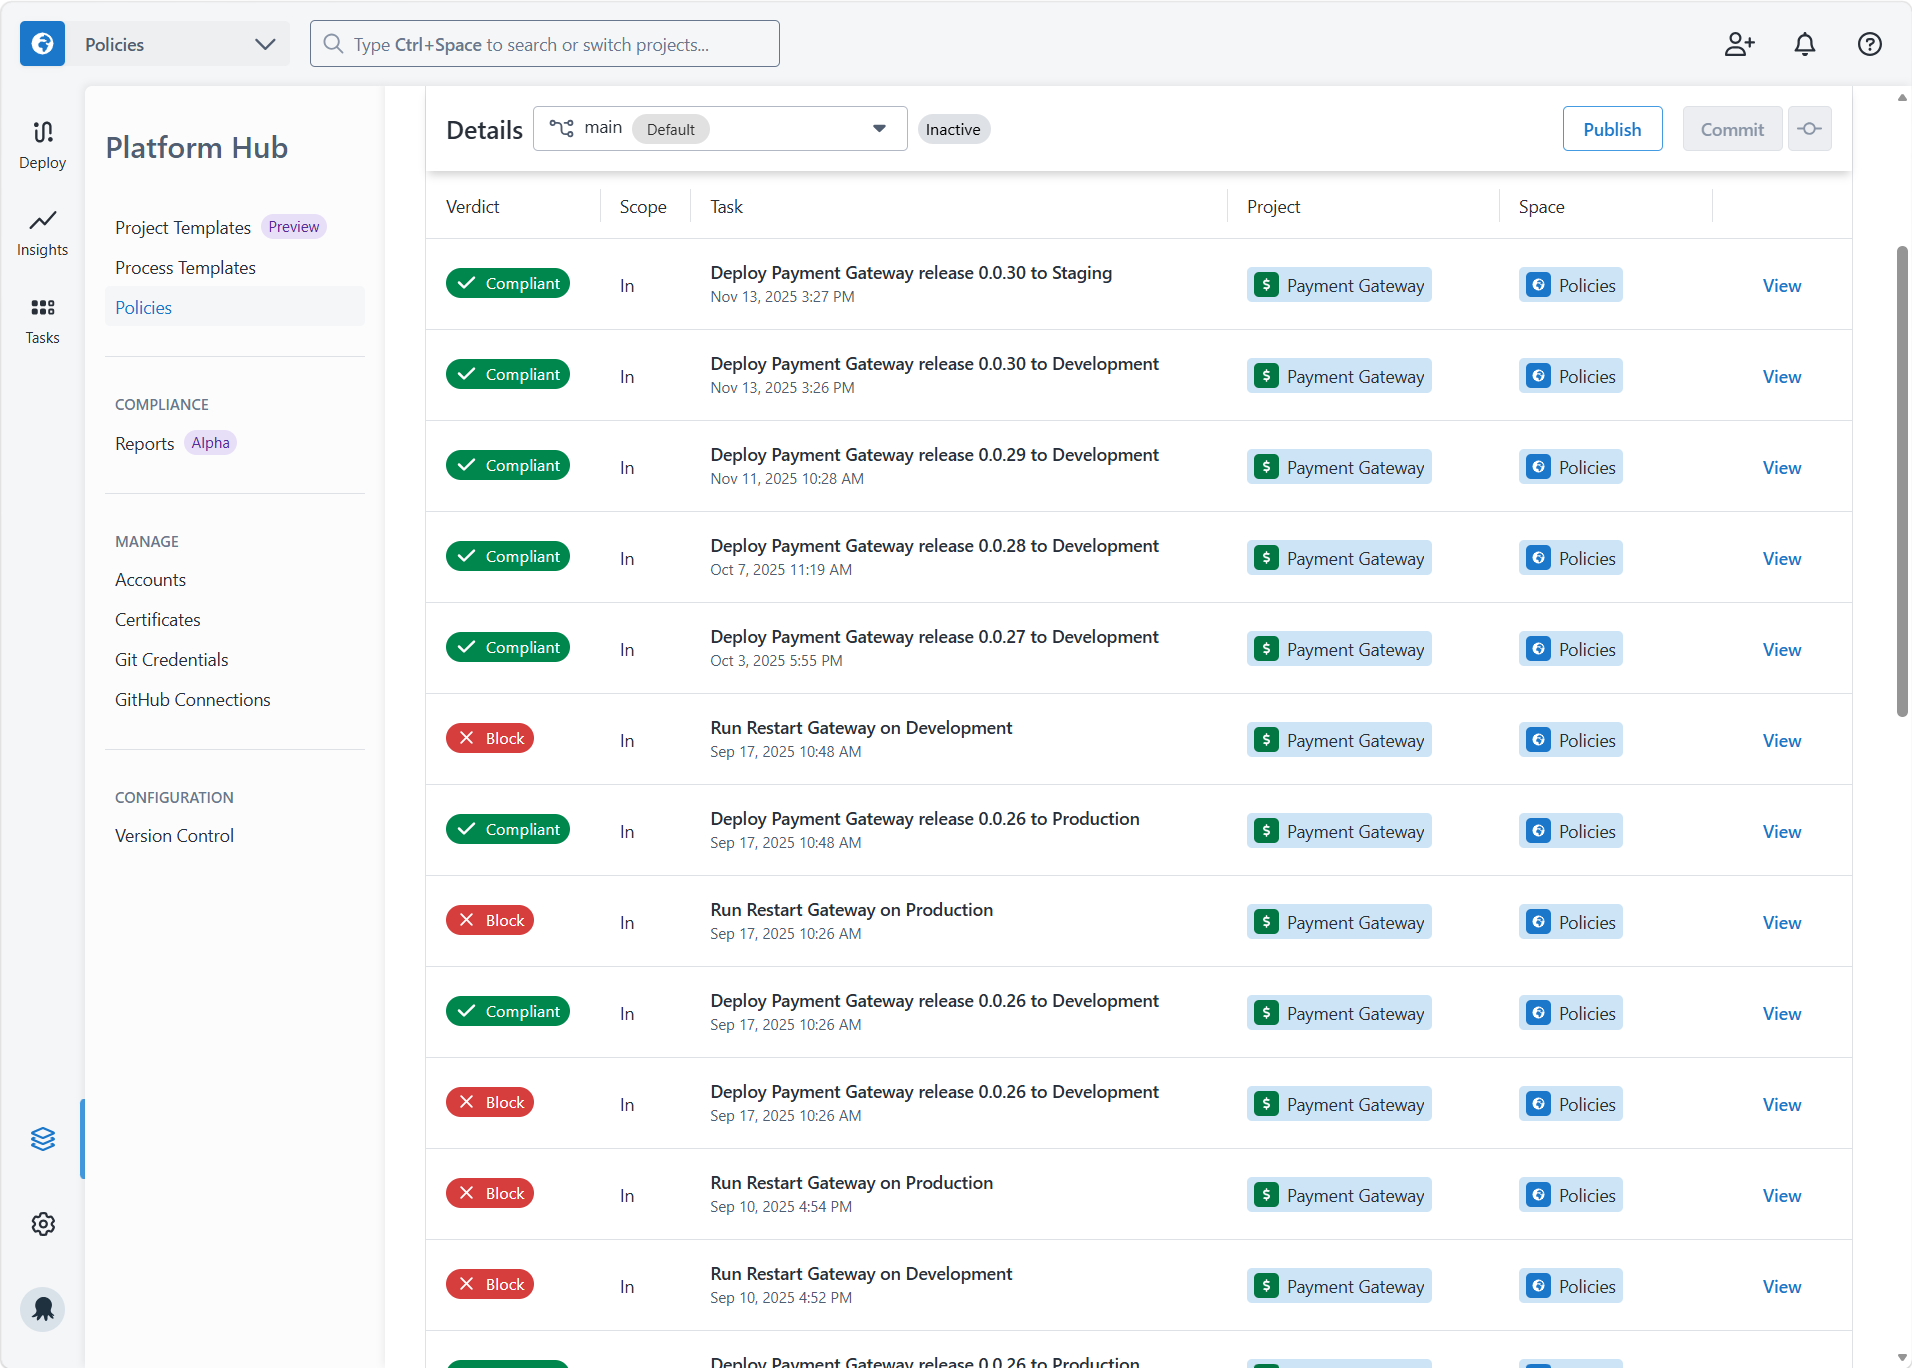Screen dimensions: 1912x1368
Task: Click the Preview tag beside Project Templates
Action: coord(294,227)
